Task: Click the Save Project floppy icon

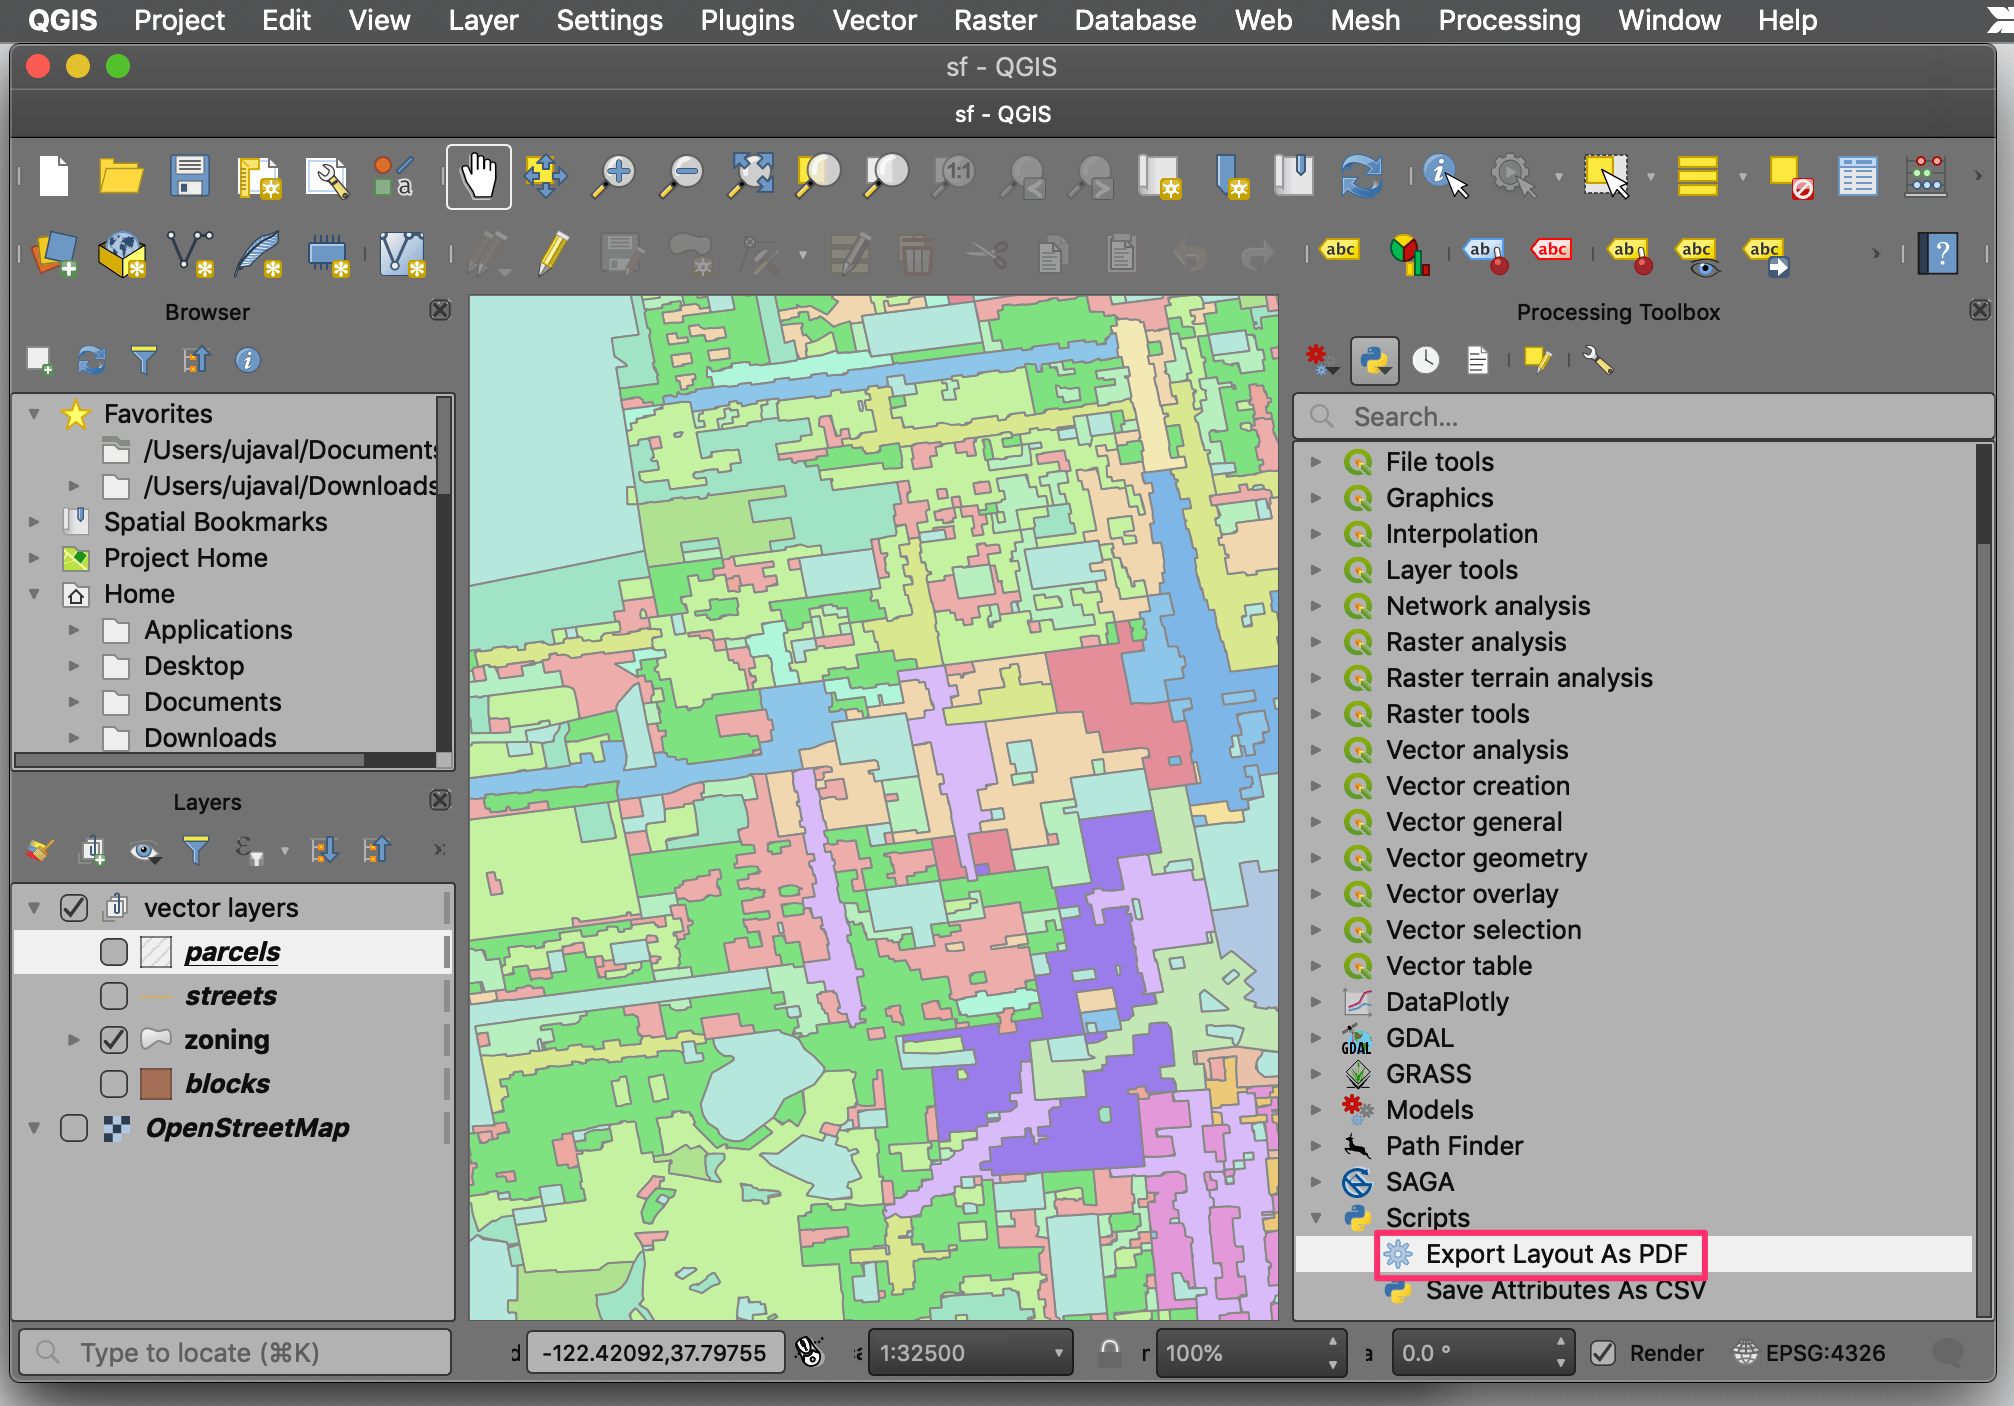Action: pyautogui.click(x=189, y=176)
